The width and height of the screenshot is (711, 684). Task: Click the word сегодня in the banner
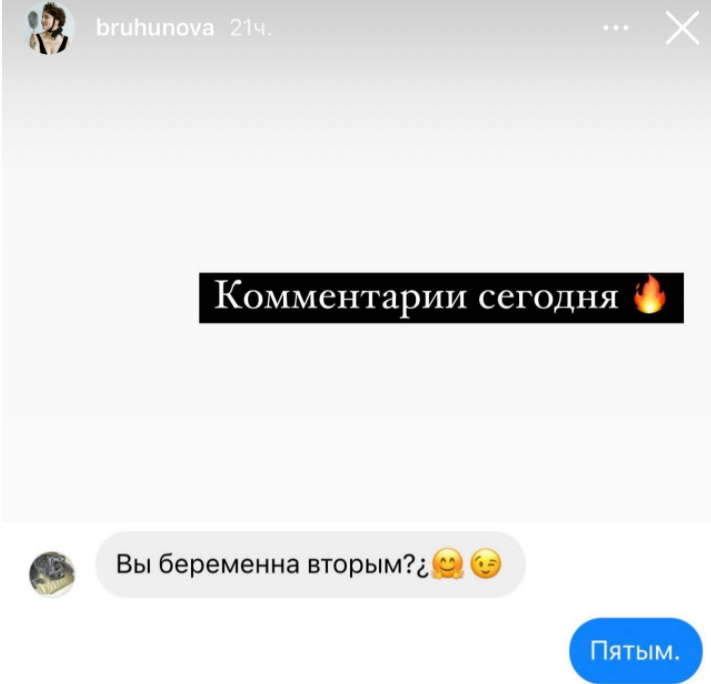[548, 298]
